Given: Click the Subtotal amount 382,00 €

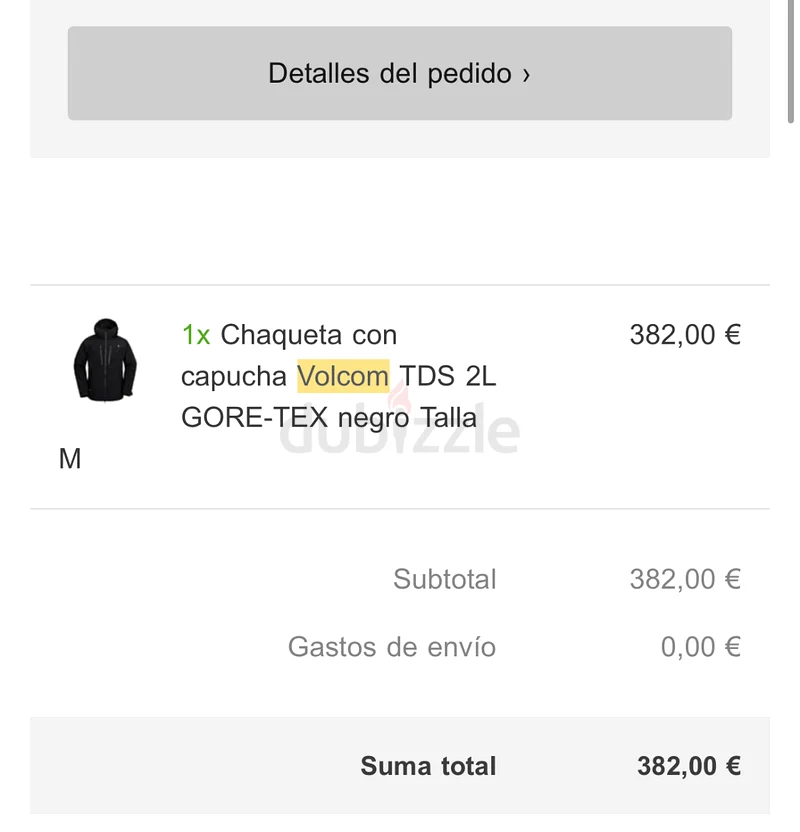Looking at the screenshot, I should (x=685, y=579).
